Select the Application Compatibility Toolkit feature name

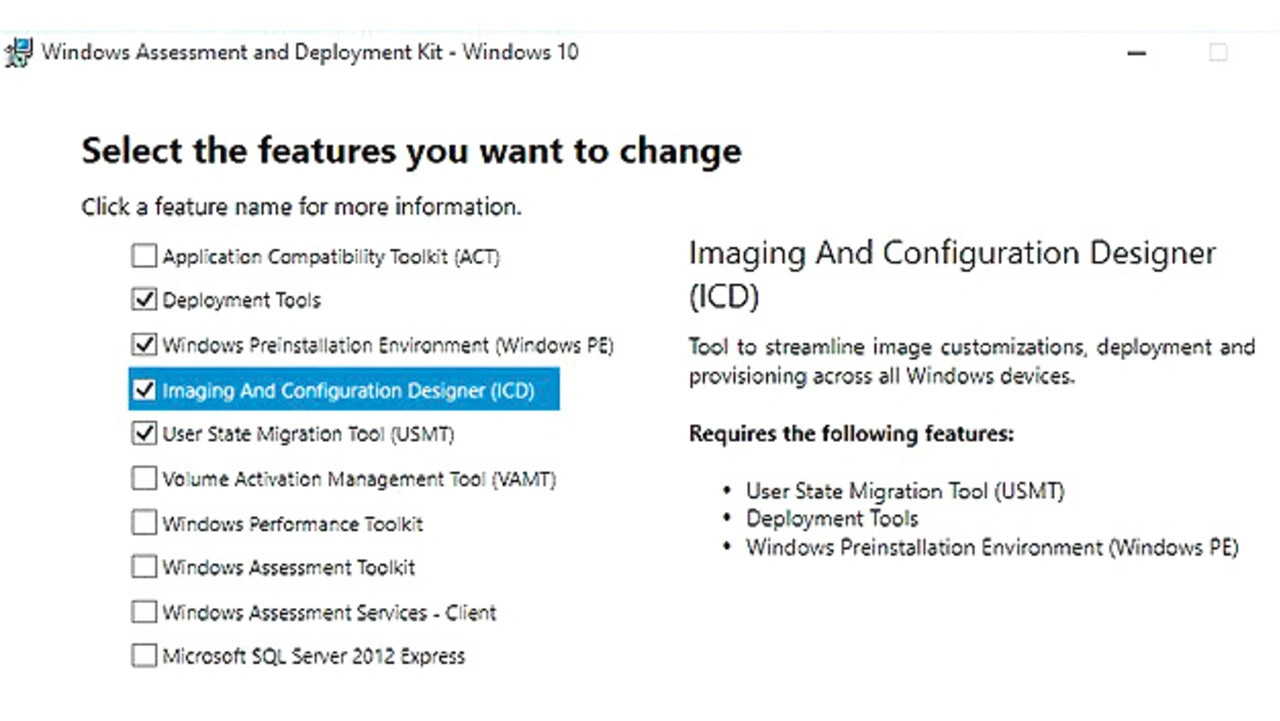point(331,257)
